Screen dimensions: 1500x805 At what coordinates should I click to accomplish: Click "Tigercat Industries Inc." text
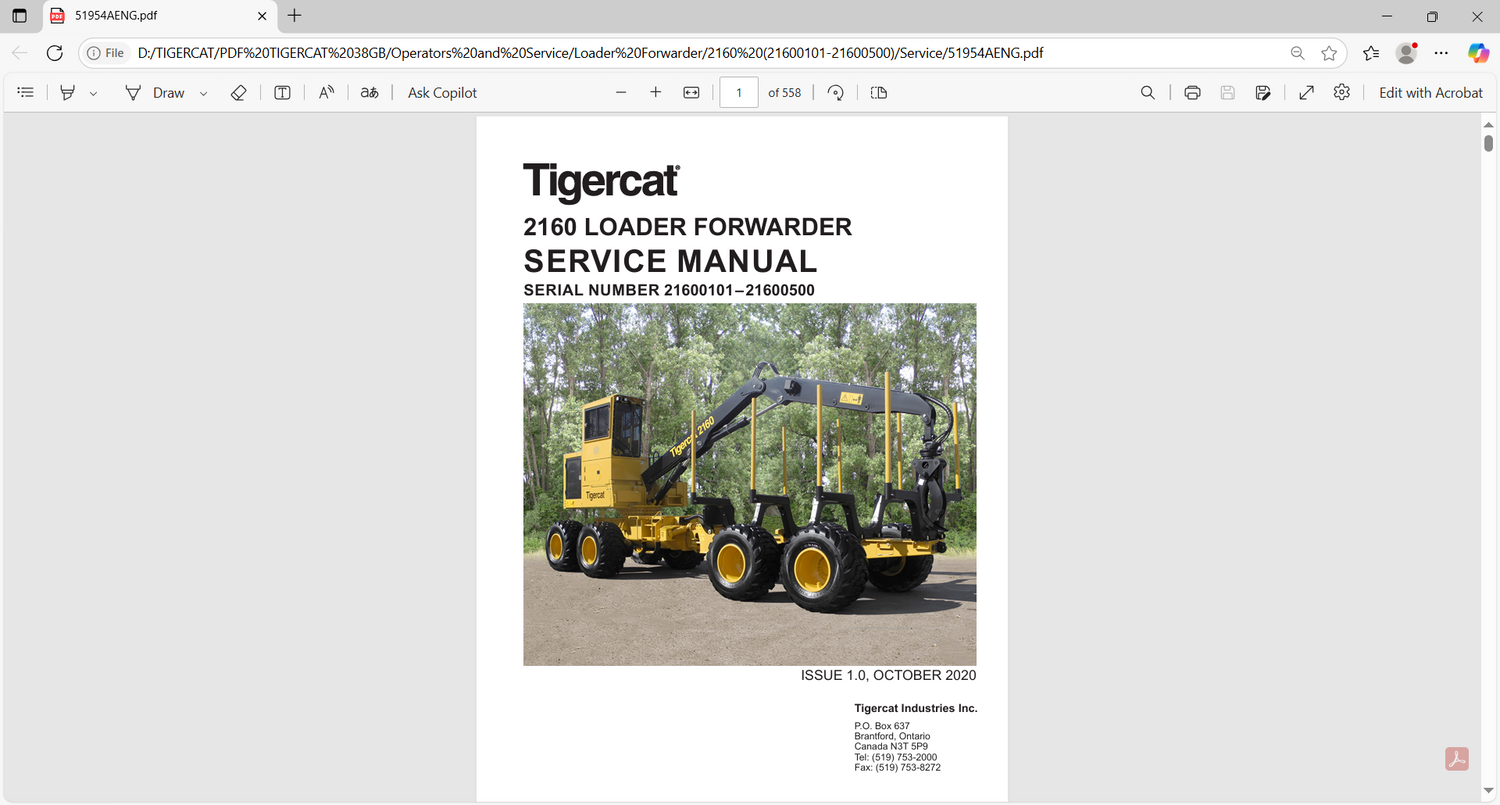916,708
